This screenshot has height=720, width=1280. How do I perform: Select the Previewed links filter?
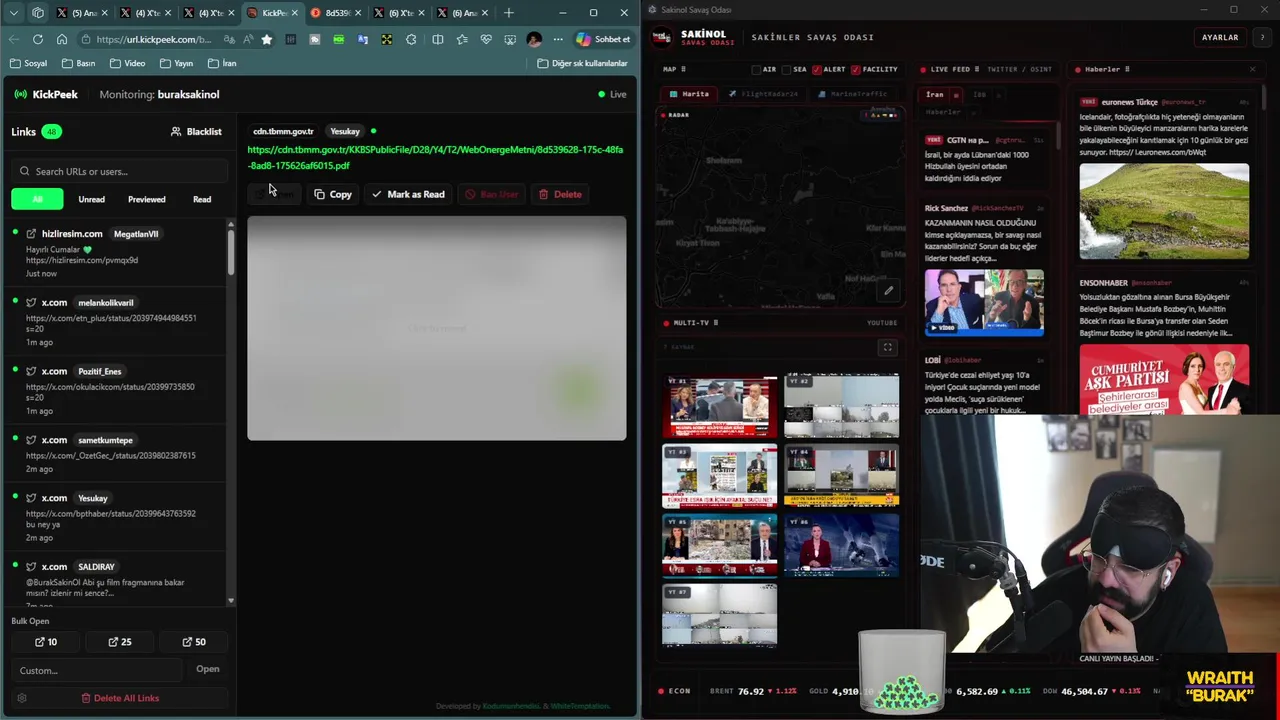click(146, 199)
